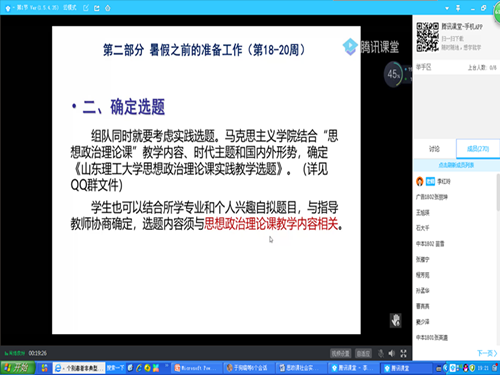Viewport: 500px width, 375px height.
Task: Click the share icon in title bar
Action: click(97, 8)
